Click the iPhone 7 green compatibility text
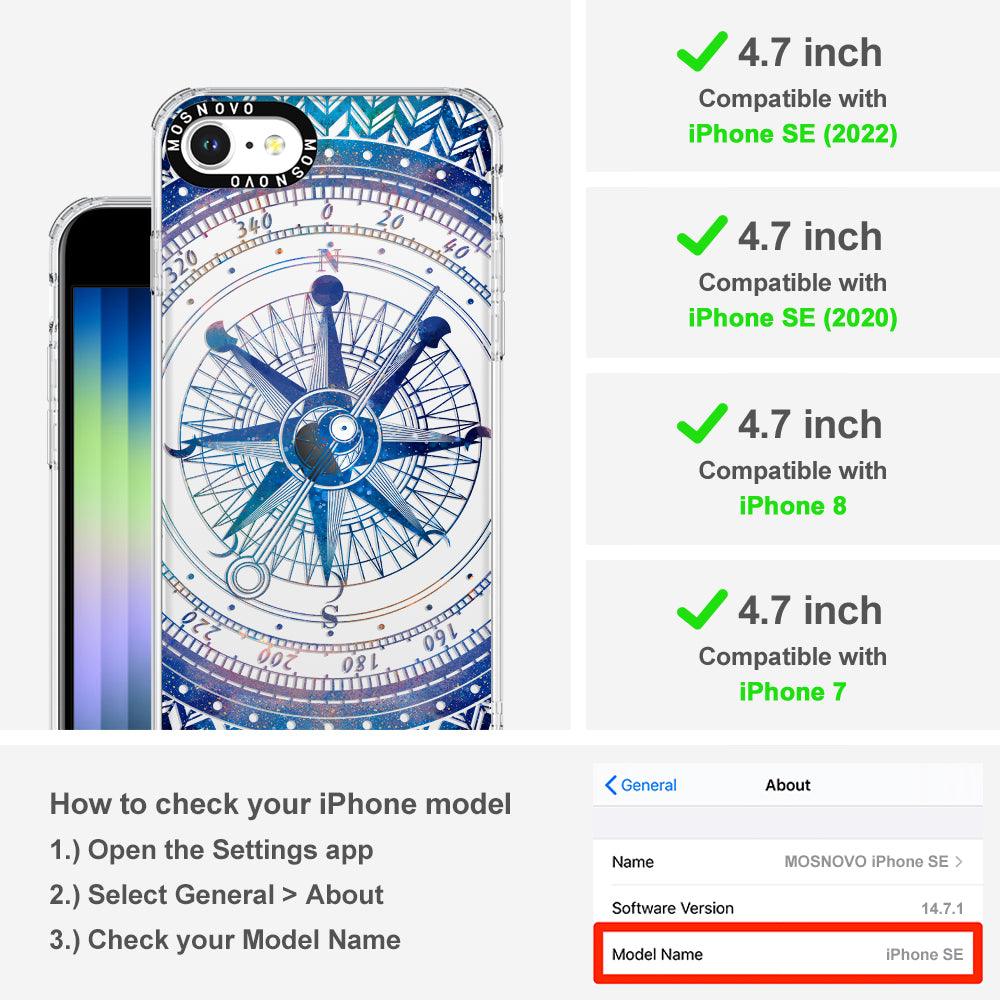This screenshot has height=1000, width=1000. 793,692
